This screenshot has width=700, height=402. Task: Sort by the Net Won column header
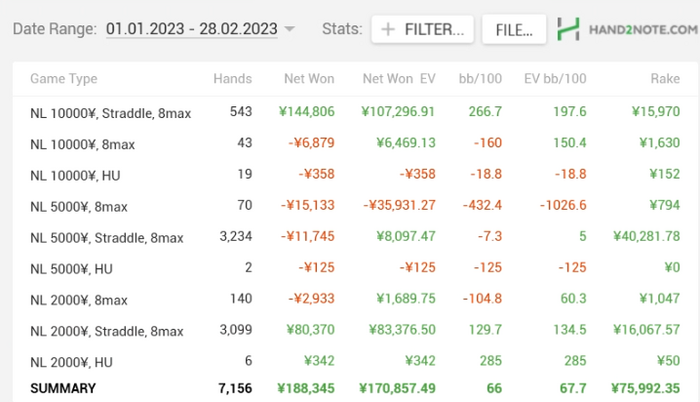tap(308, 78)
